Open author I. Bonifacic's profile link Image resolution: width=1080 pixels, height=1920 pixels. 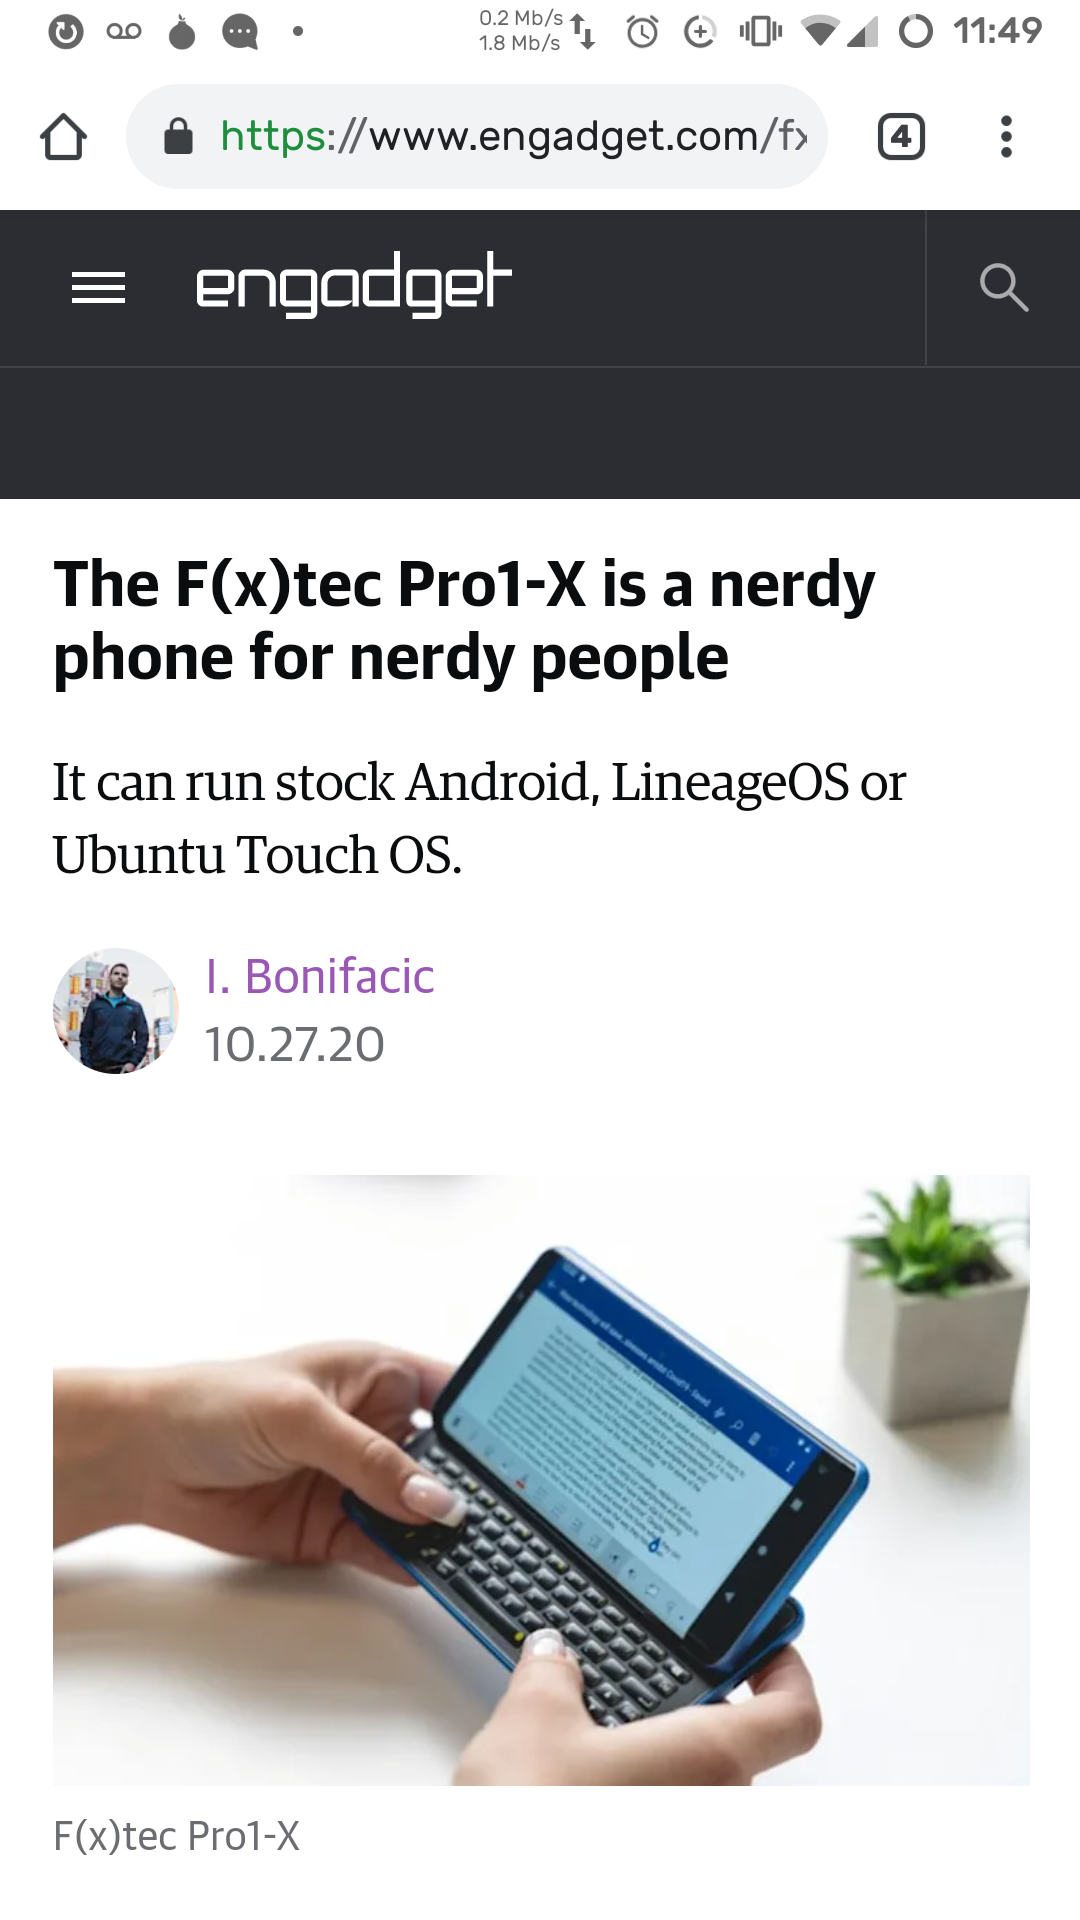(x=320, y=976)
